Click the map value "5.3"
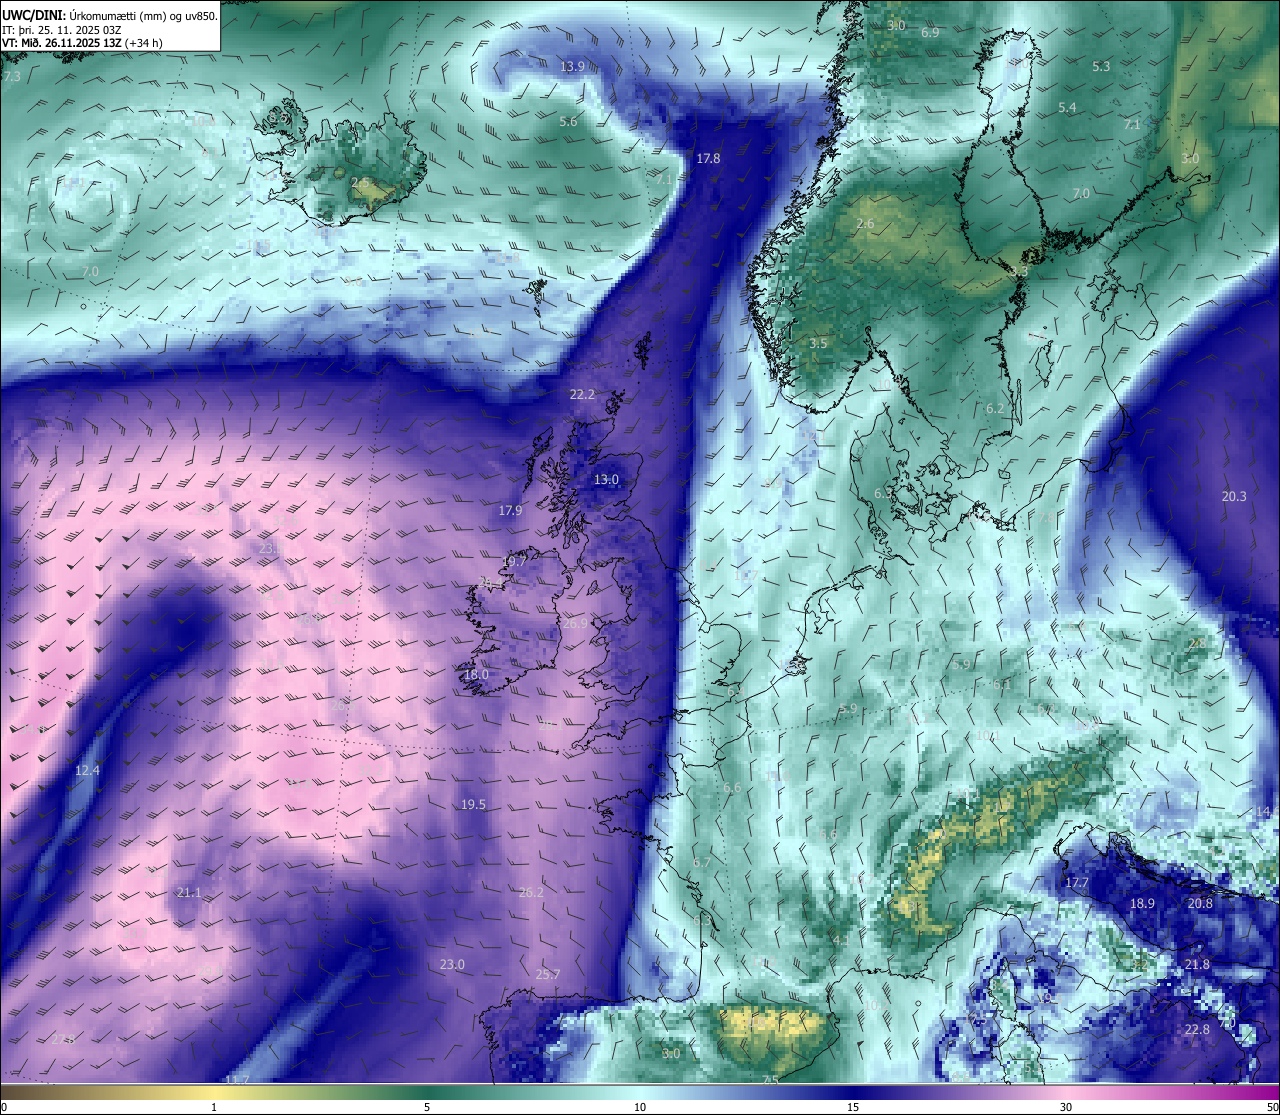Image resolution: width=1280 pixels, height=1115 pixels. tap(1101, 66)
